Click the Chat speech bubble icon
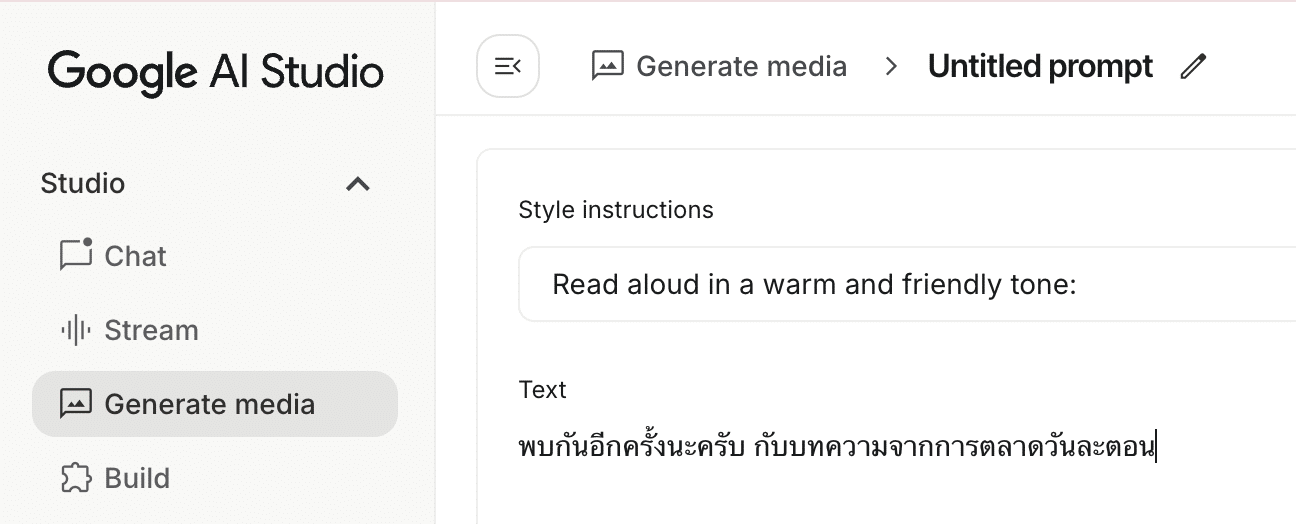Viewport: 1296px width, 524px height. [x=76, y=255]
